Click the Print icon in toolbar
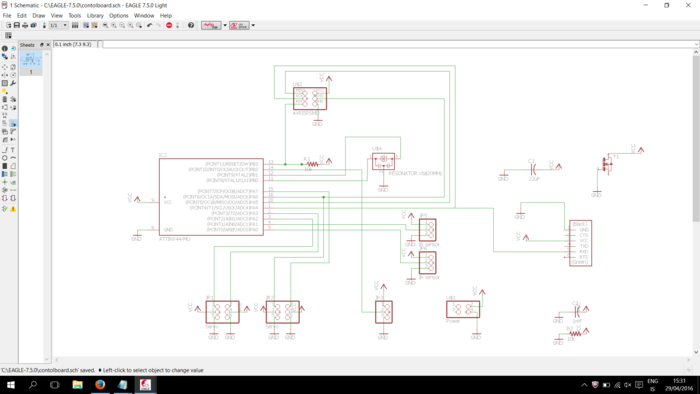 25,25
